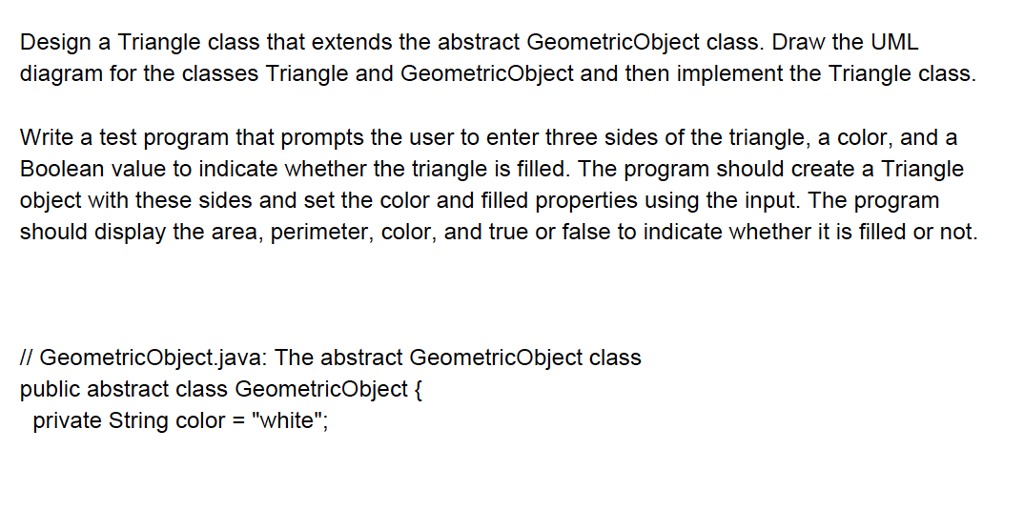1024x511 pixels.
Task: Click the "white" string literal in code
Action: coord(287,420)
